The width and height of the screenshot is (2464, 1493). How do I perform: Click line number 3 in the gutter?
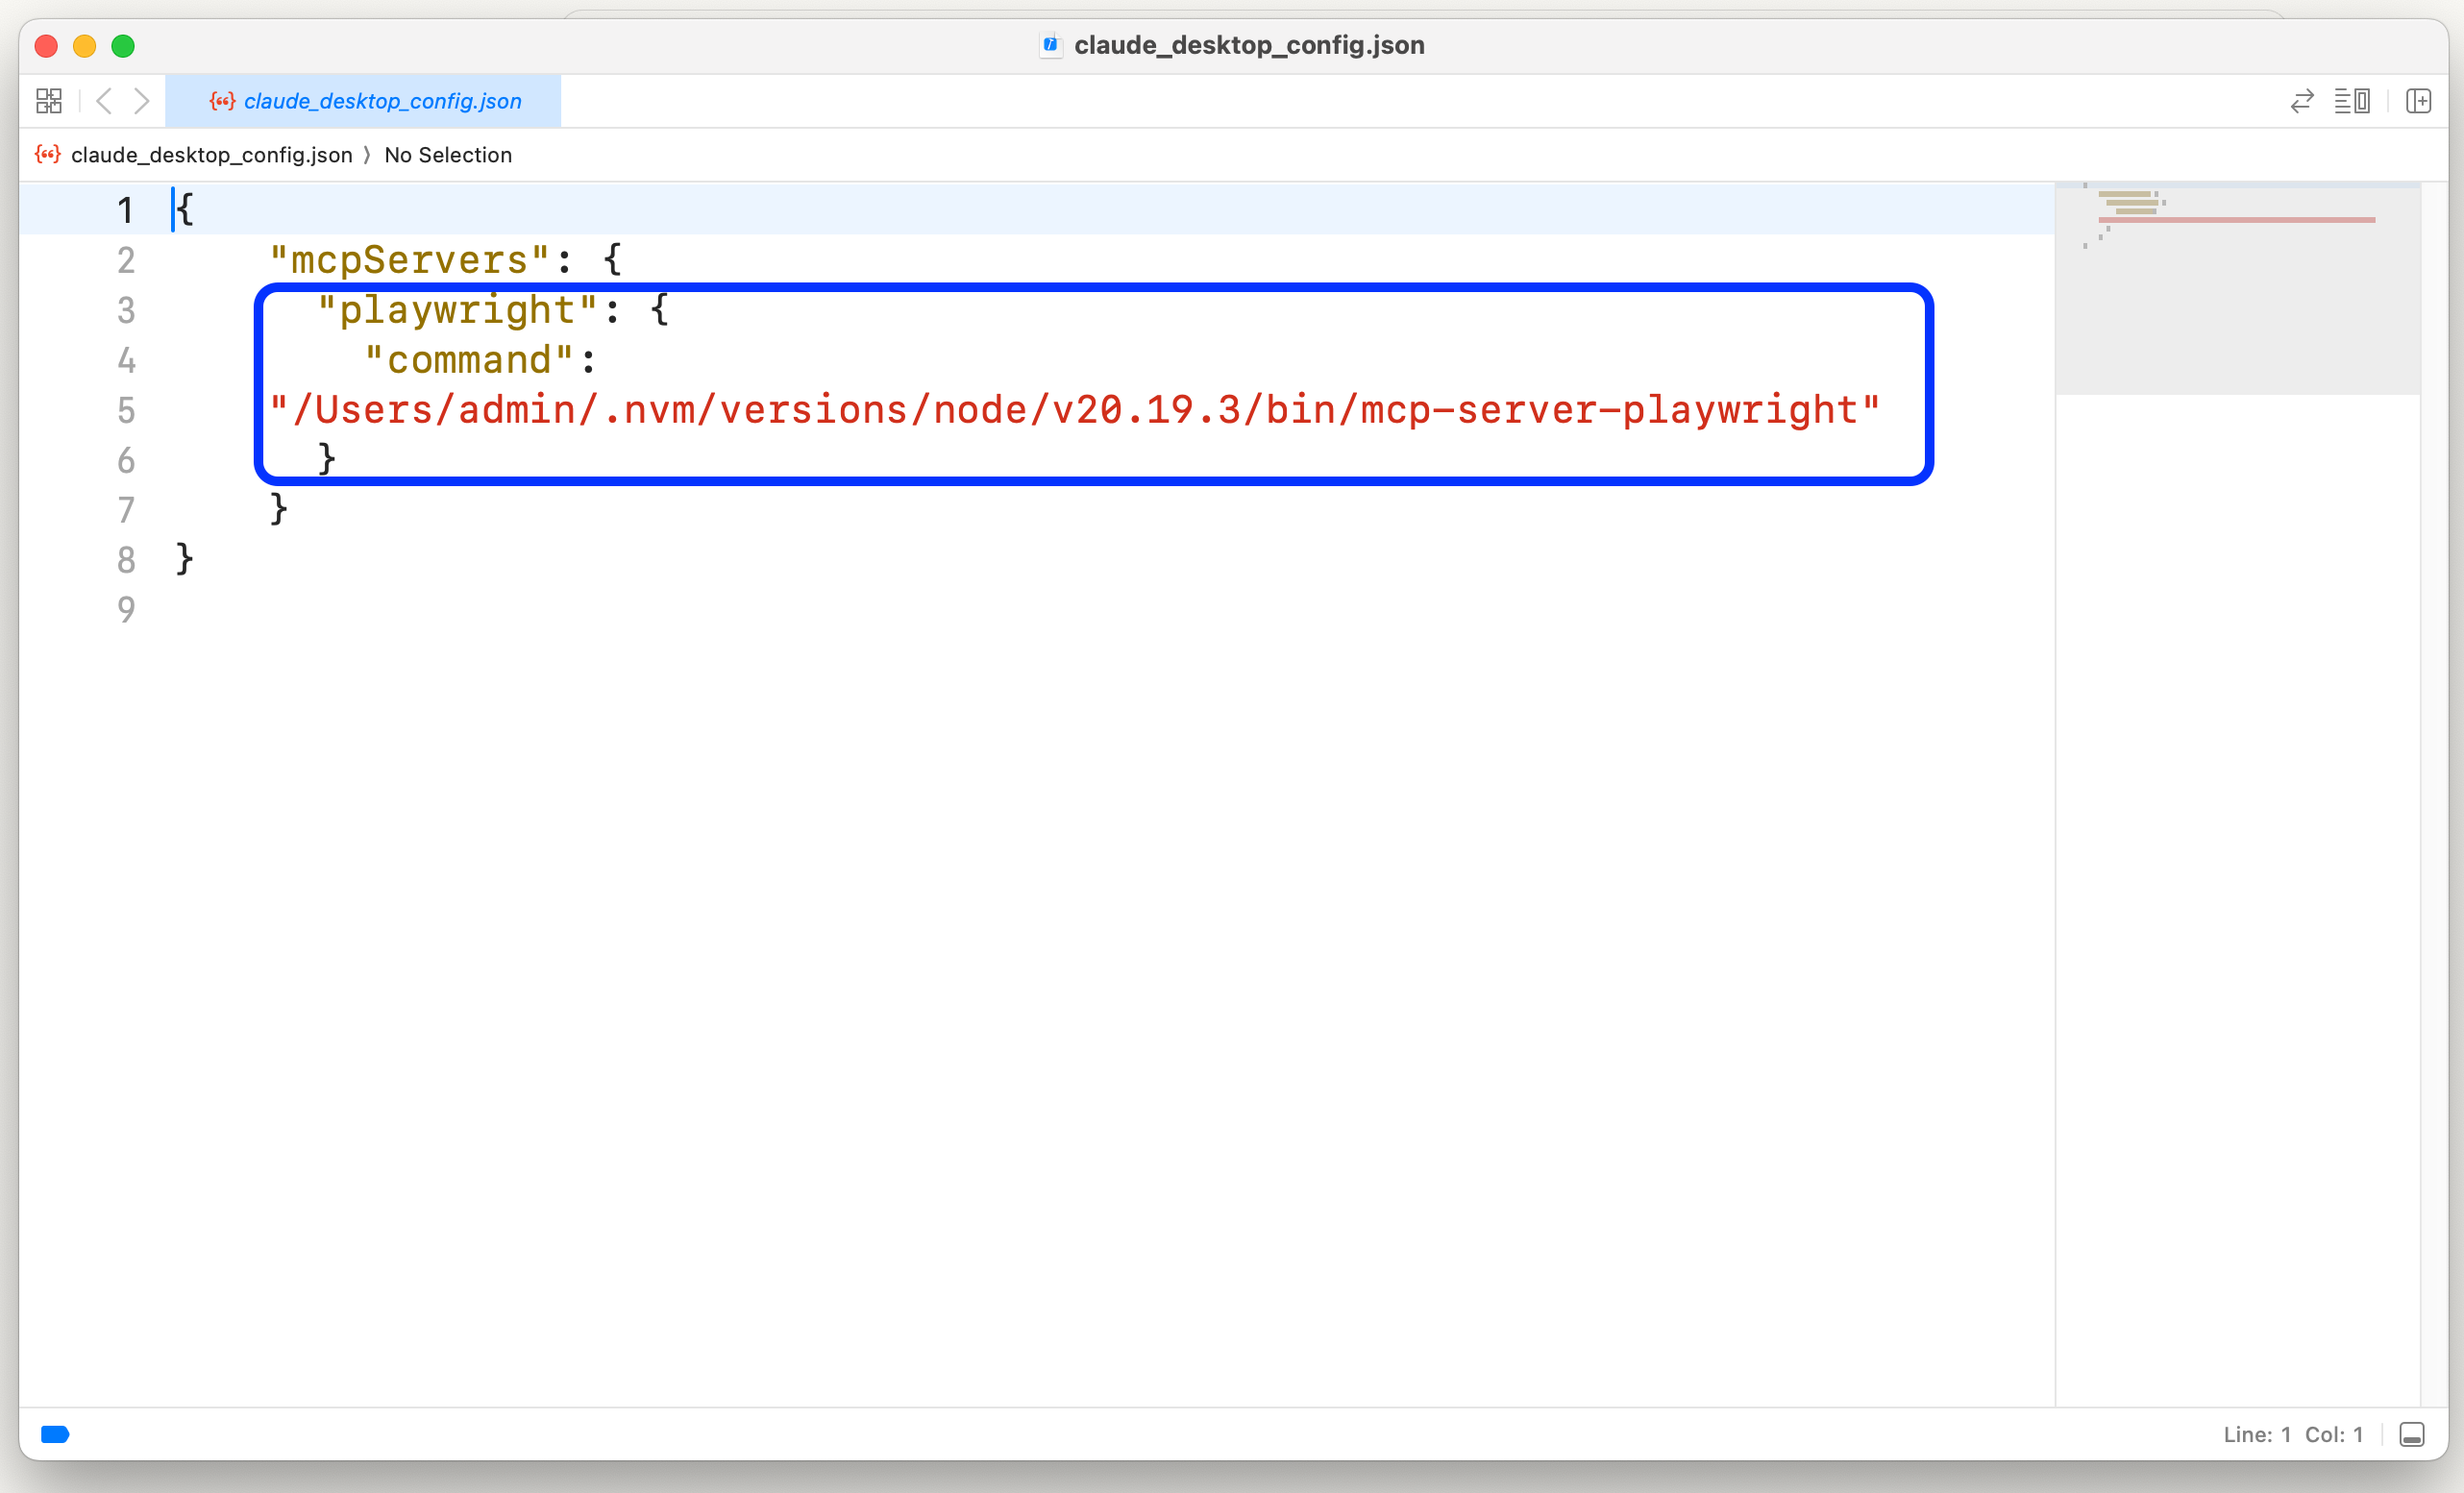coord(126,310)
